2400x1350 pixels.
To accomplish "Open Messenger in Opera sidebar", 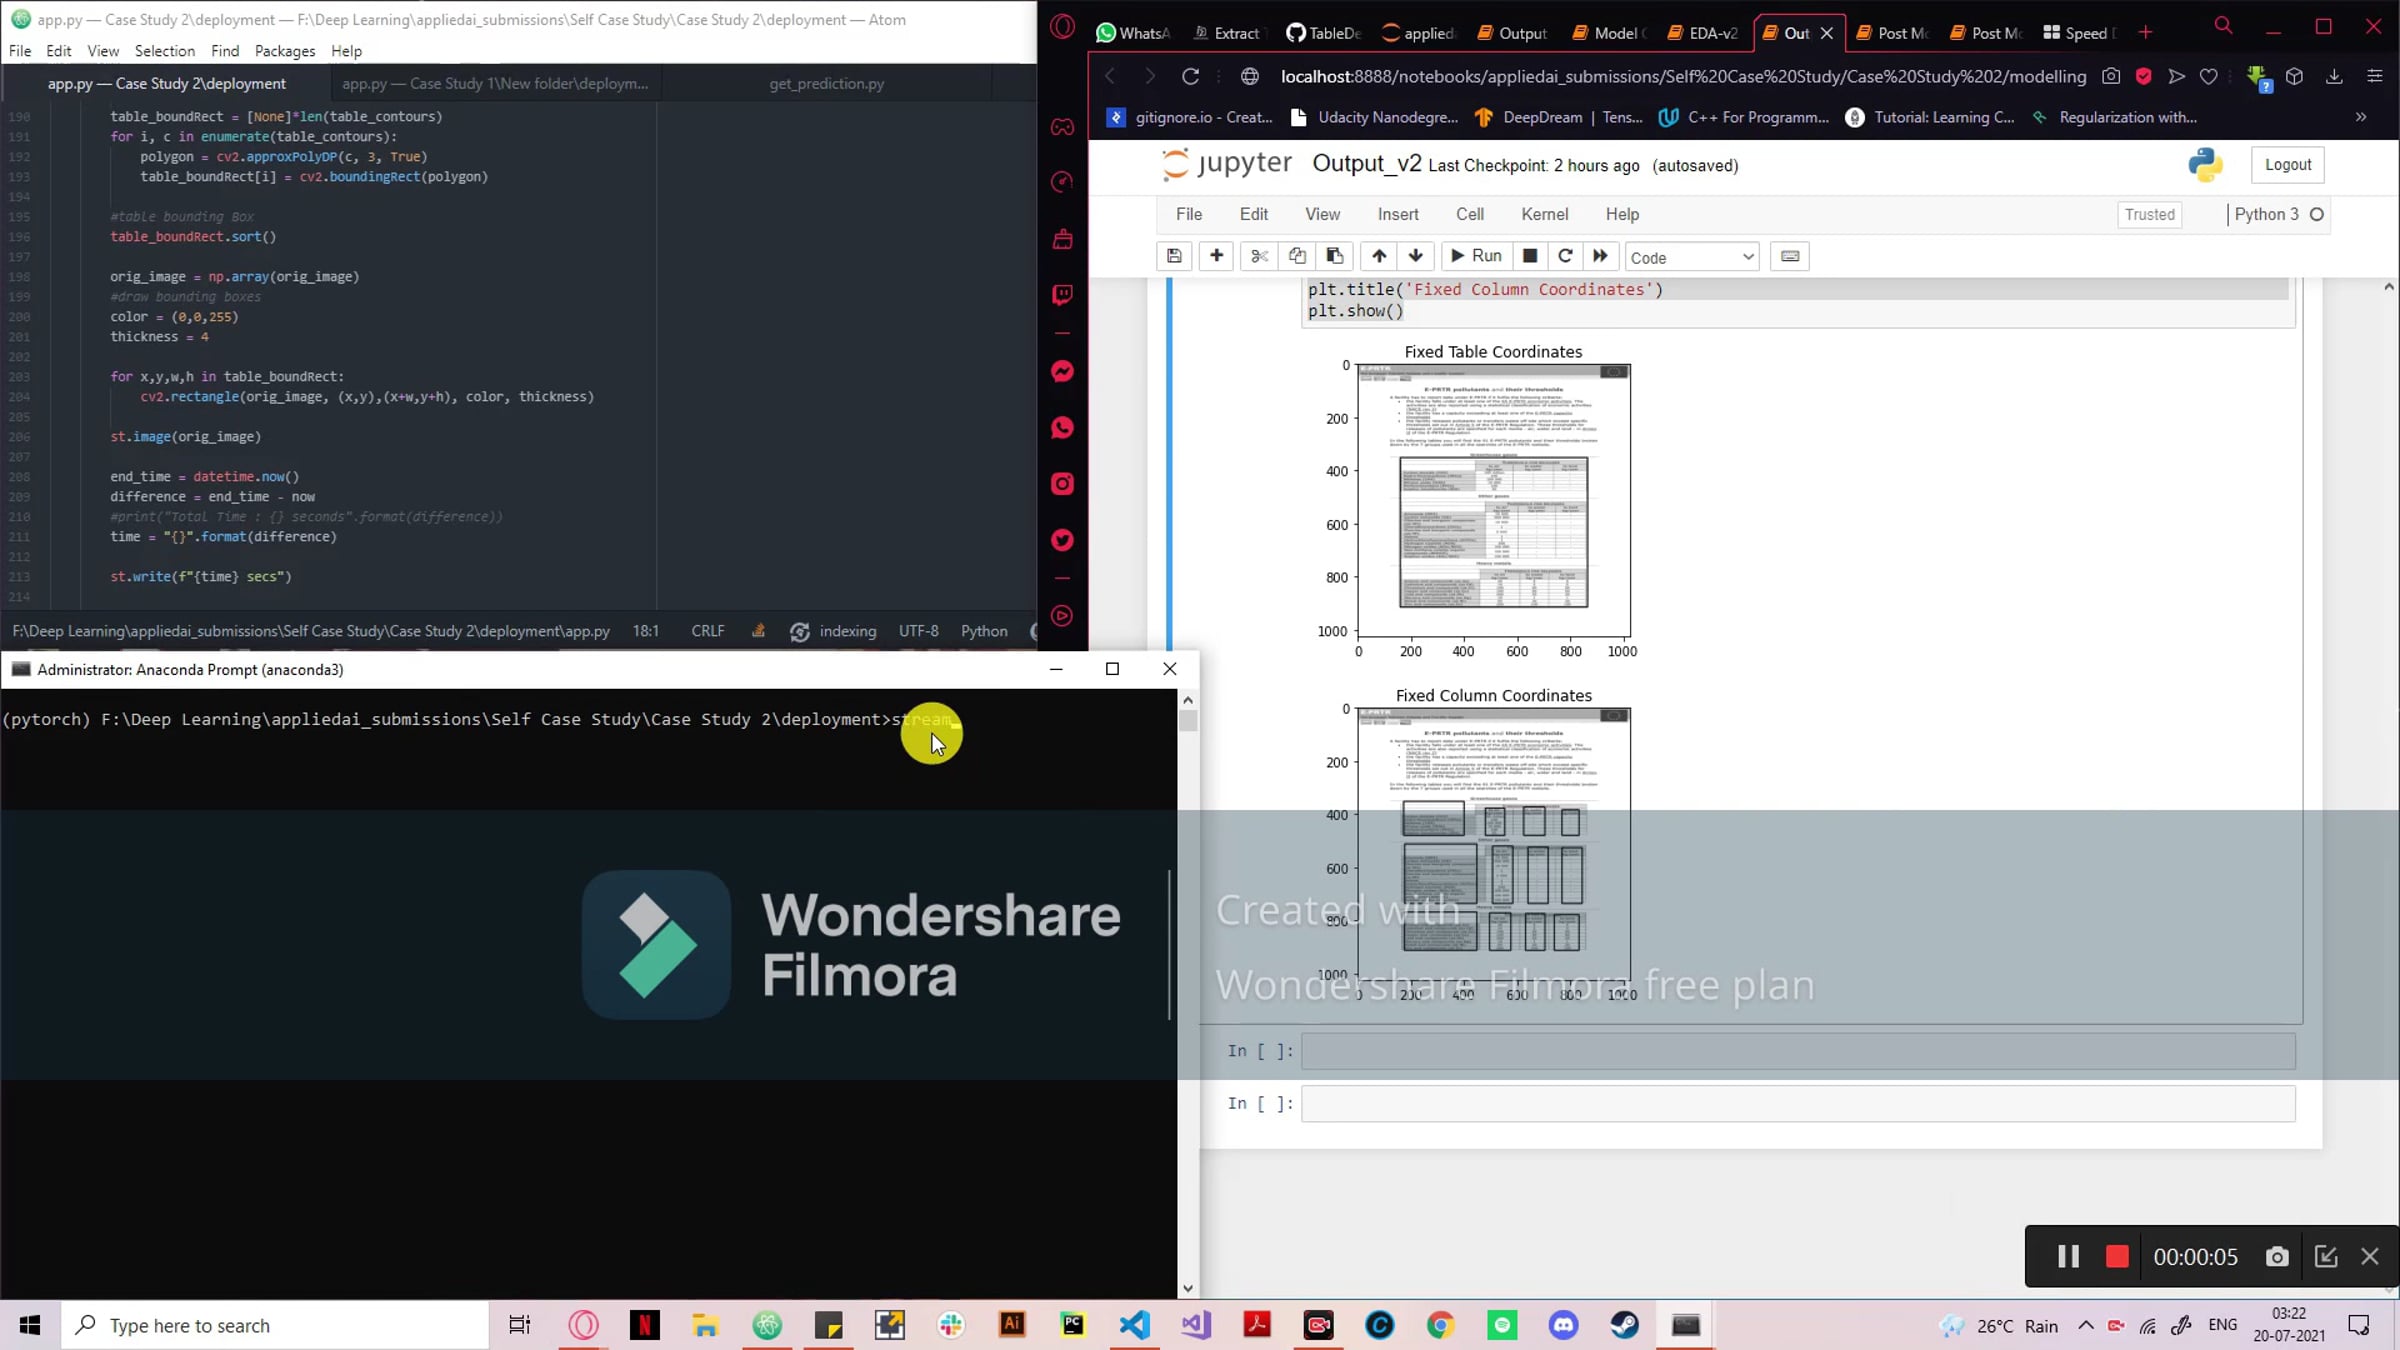I will pyautogui.click(x=1062, y=372).
